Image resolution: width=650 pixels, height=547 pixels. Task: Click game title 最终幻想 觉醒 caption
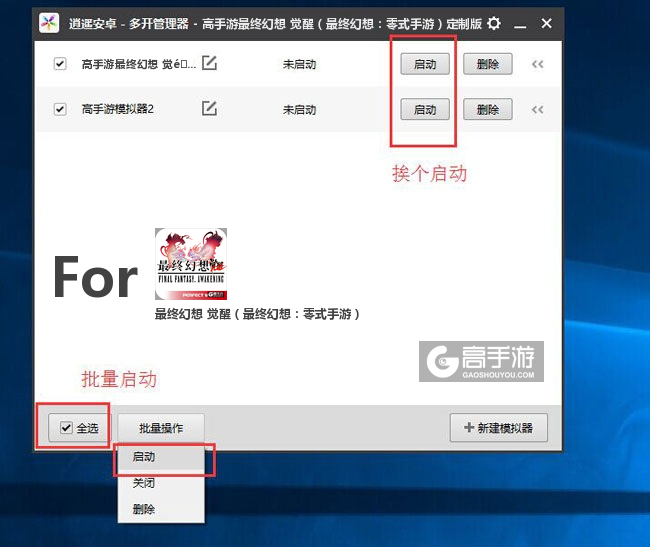[257, 314]
